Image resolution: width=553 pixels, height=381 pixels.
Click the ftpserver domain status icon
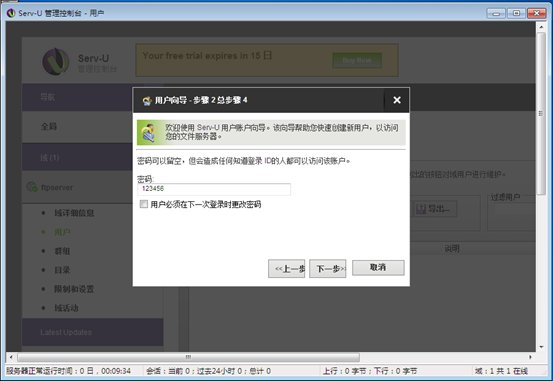coord(32,187)
